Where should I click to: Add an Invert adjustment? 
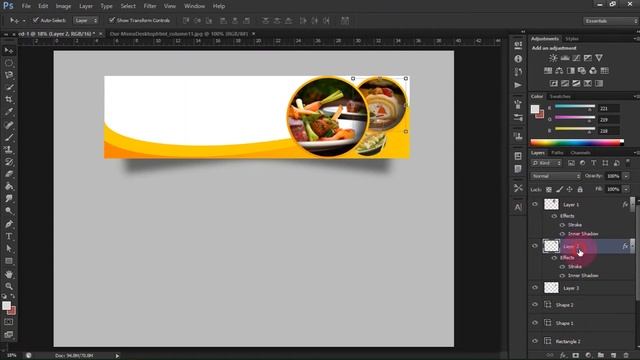[x=553, y=83]
